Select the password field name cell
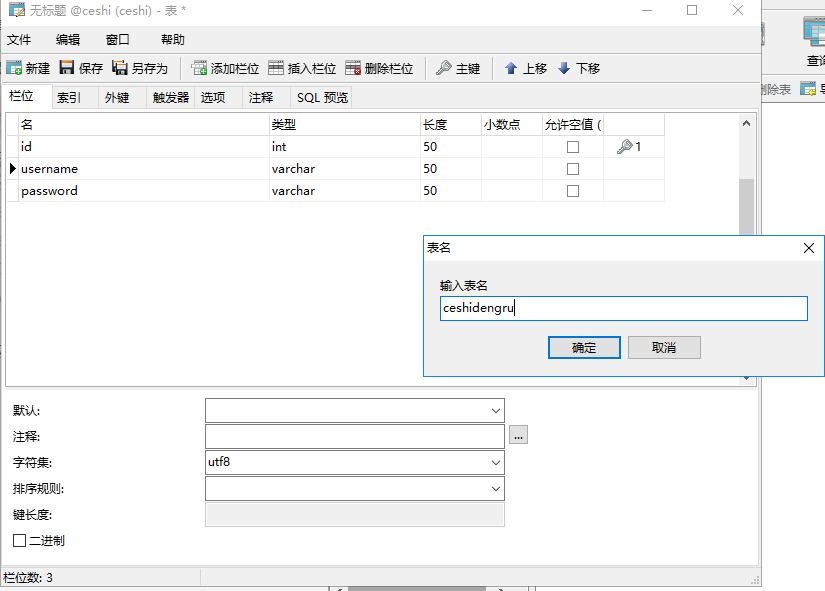 pos(144,191)
